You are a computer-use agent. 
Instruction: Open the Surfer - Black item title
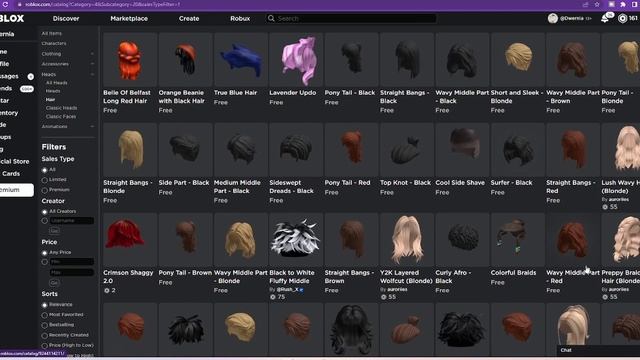[511, 183]
